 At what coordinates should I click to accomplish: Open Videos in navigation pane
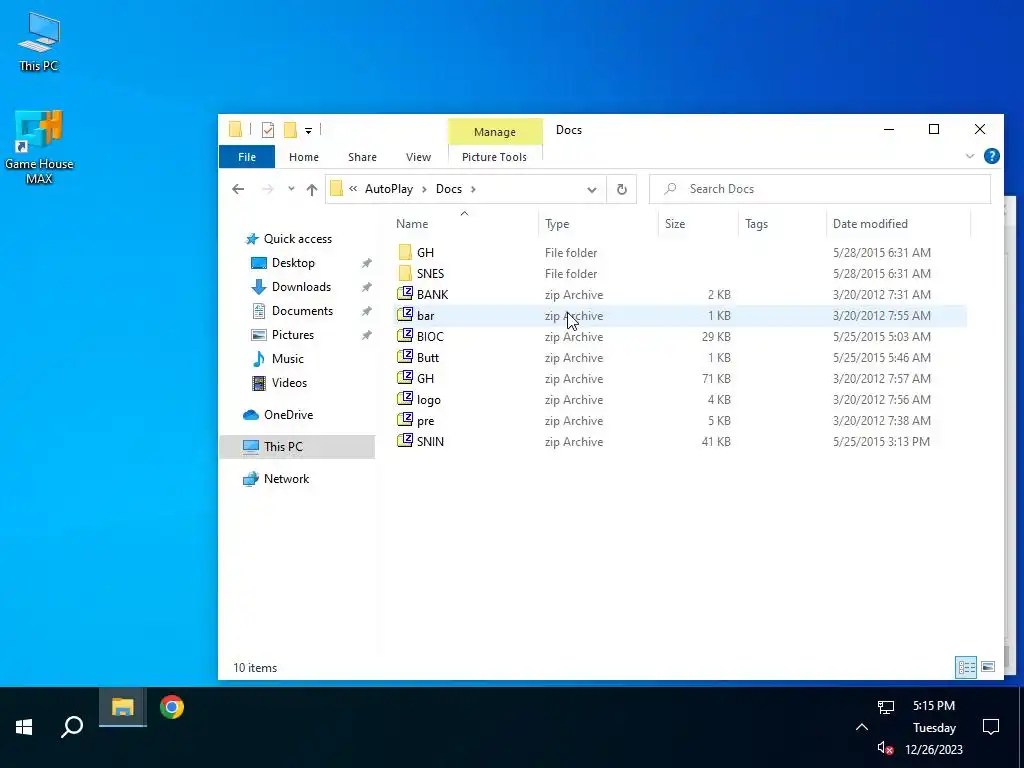[x=289, y=383]
